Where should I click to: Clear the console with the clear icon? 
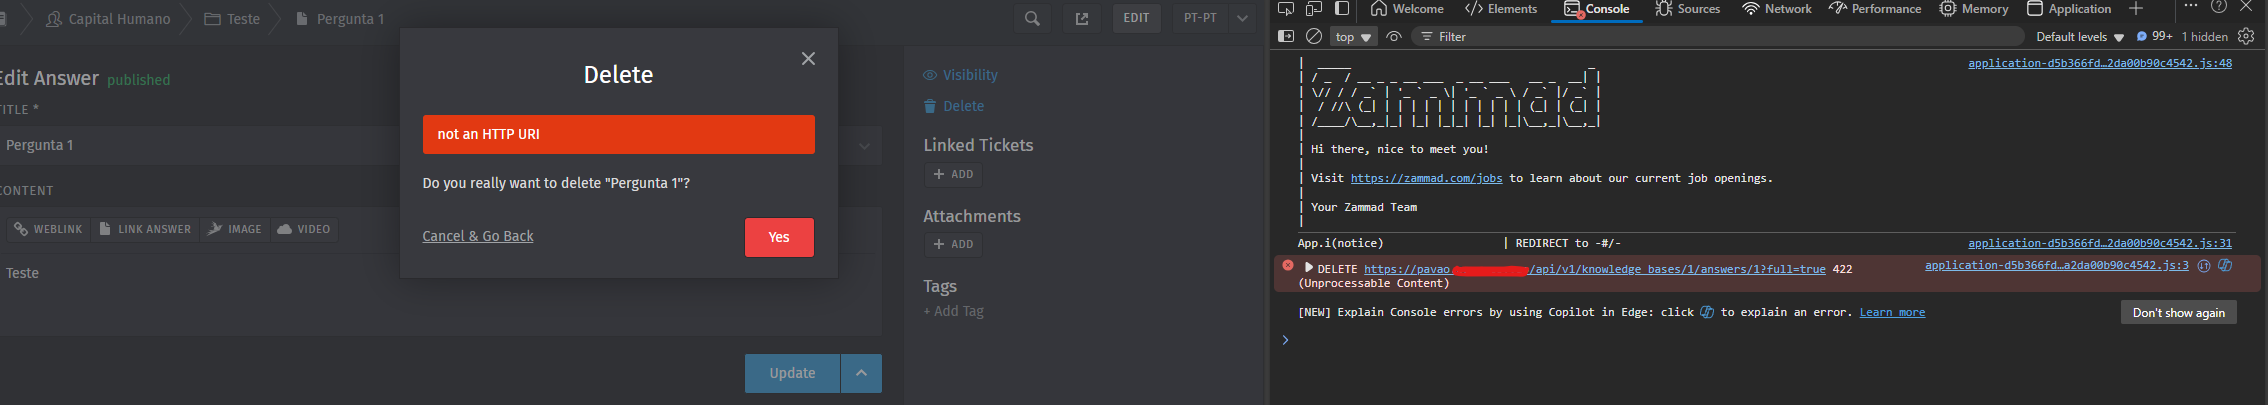(1314, 36)
